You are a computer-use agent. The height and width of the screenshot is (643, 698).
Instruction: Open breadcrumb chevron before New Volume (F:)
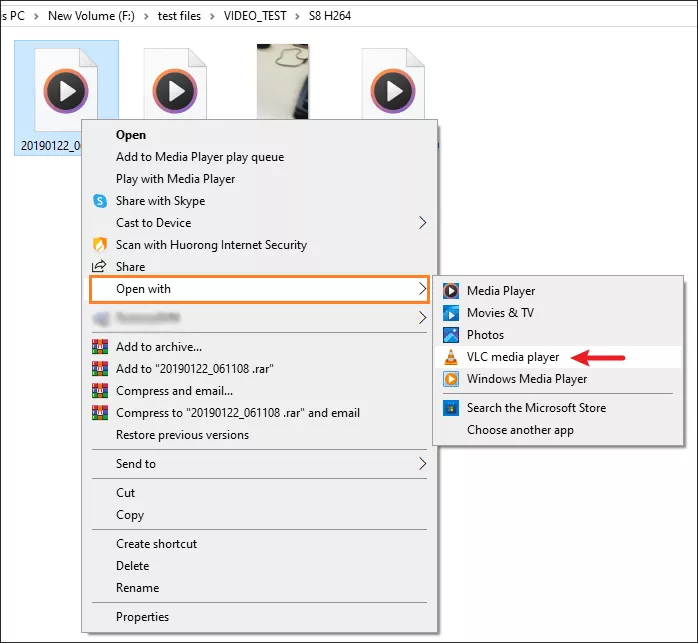click(x=36, y=16)
